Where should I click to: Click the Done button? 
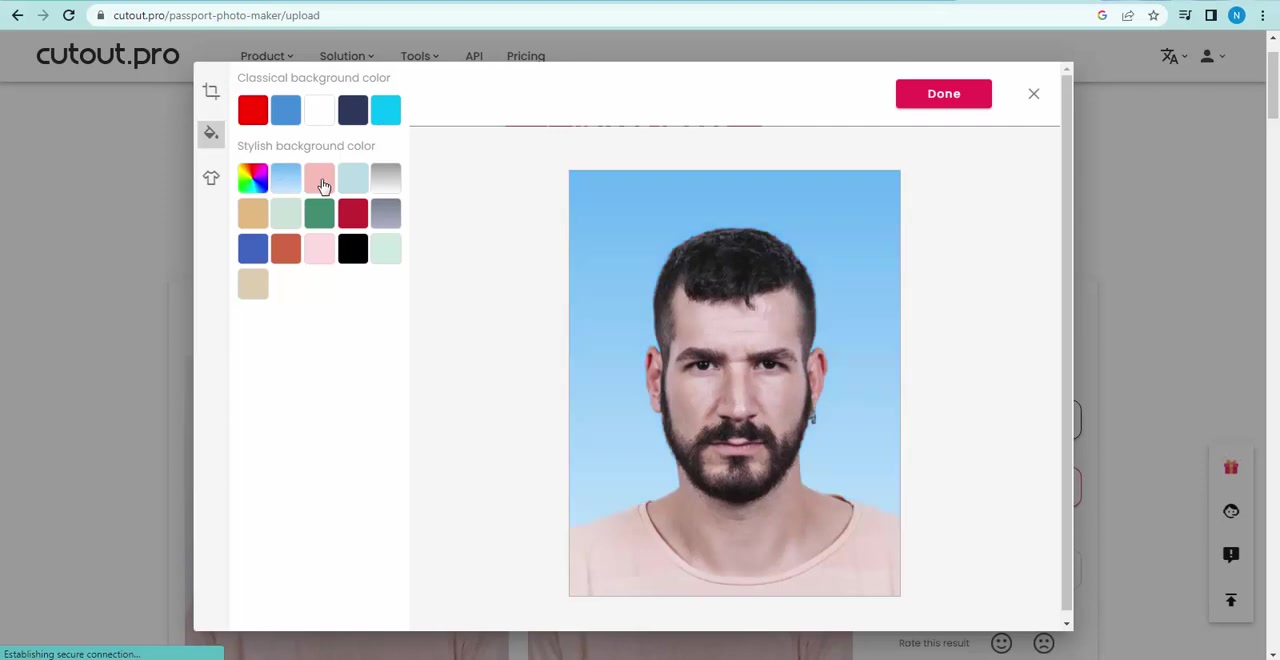943,93
